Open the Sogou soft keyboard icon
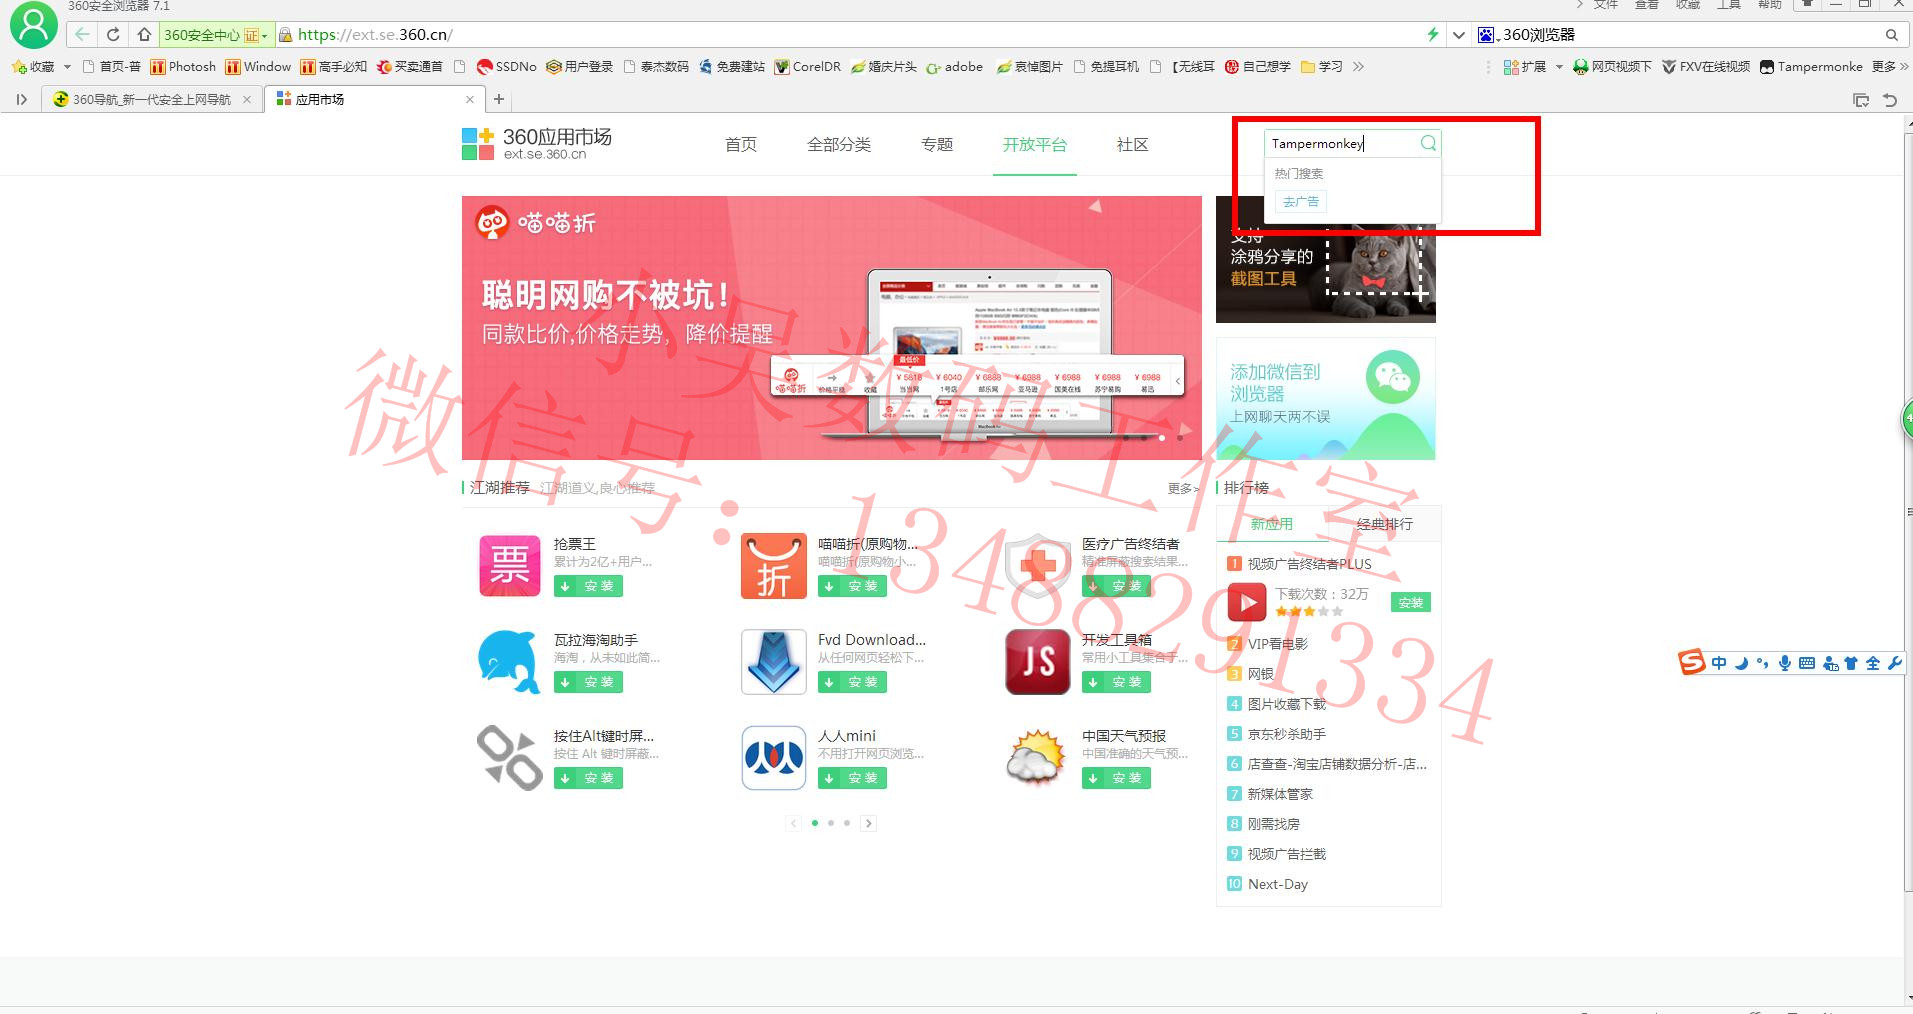This screenshot has height=1014, width=1913. (x=1807, y=662)
